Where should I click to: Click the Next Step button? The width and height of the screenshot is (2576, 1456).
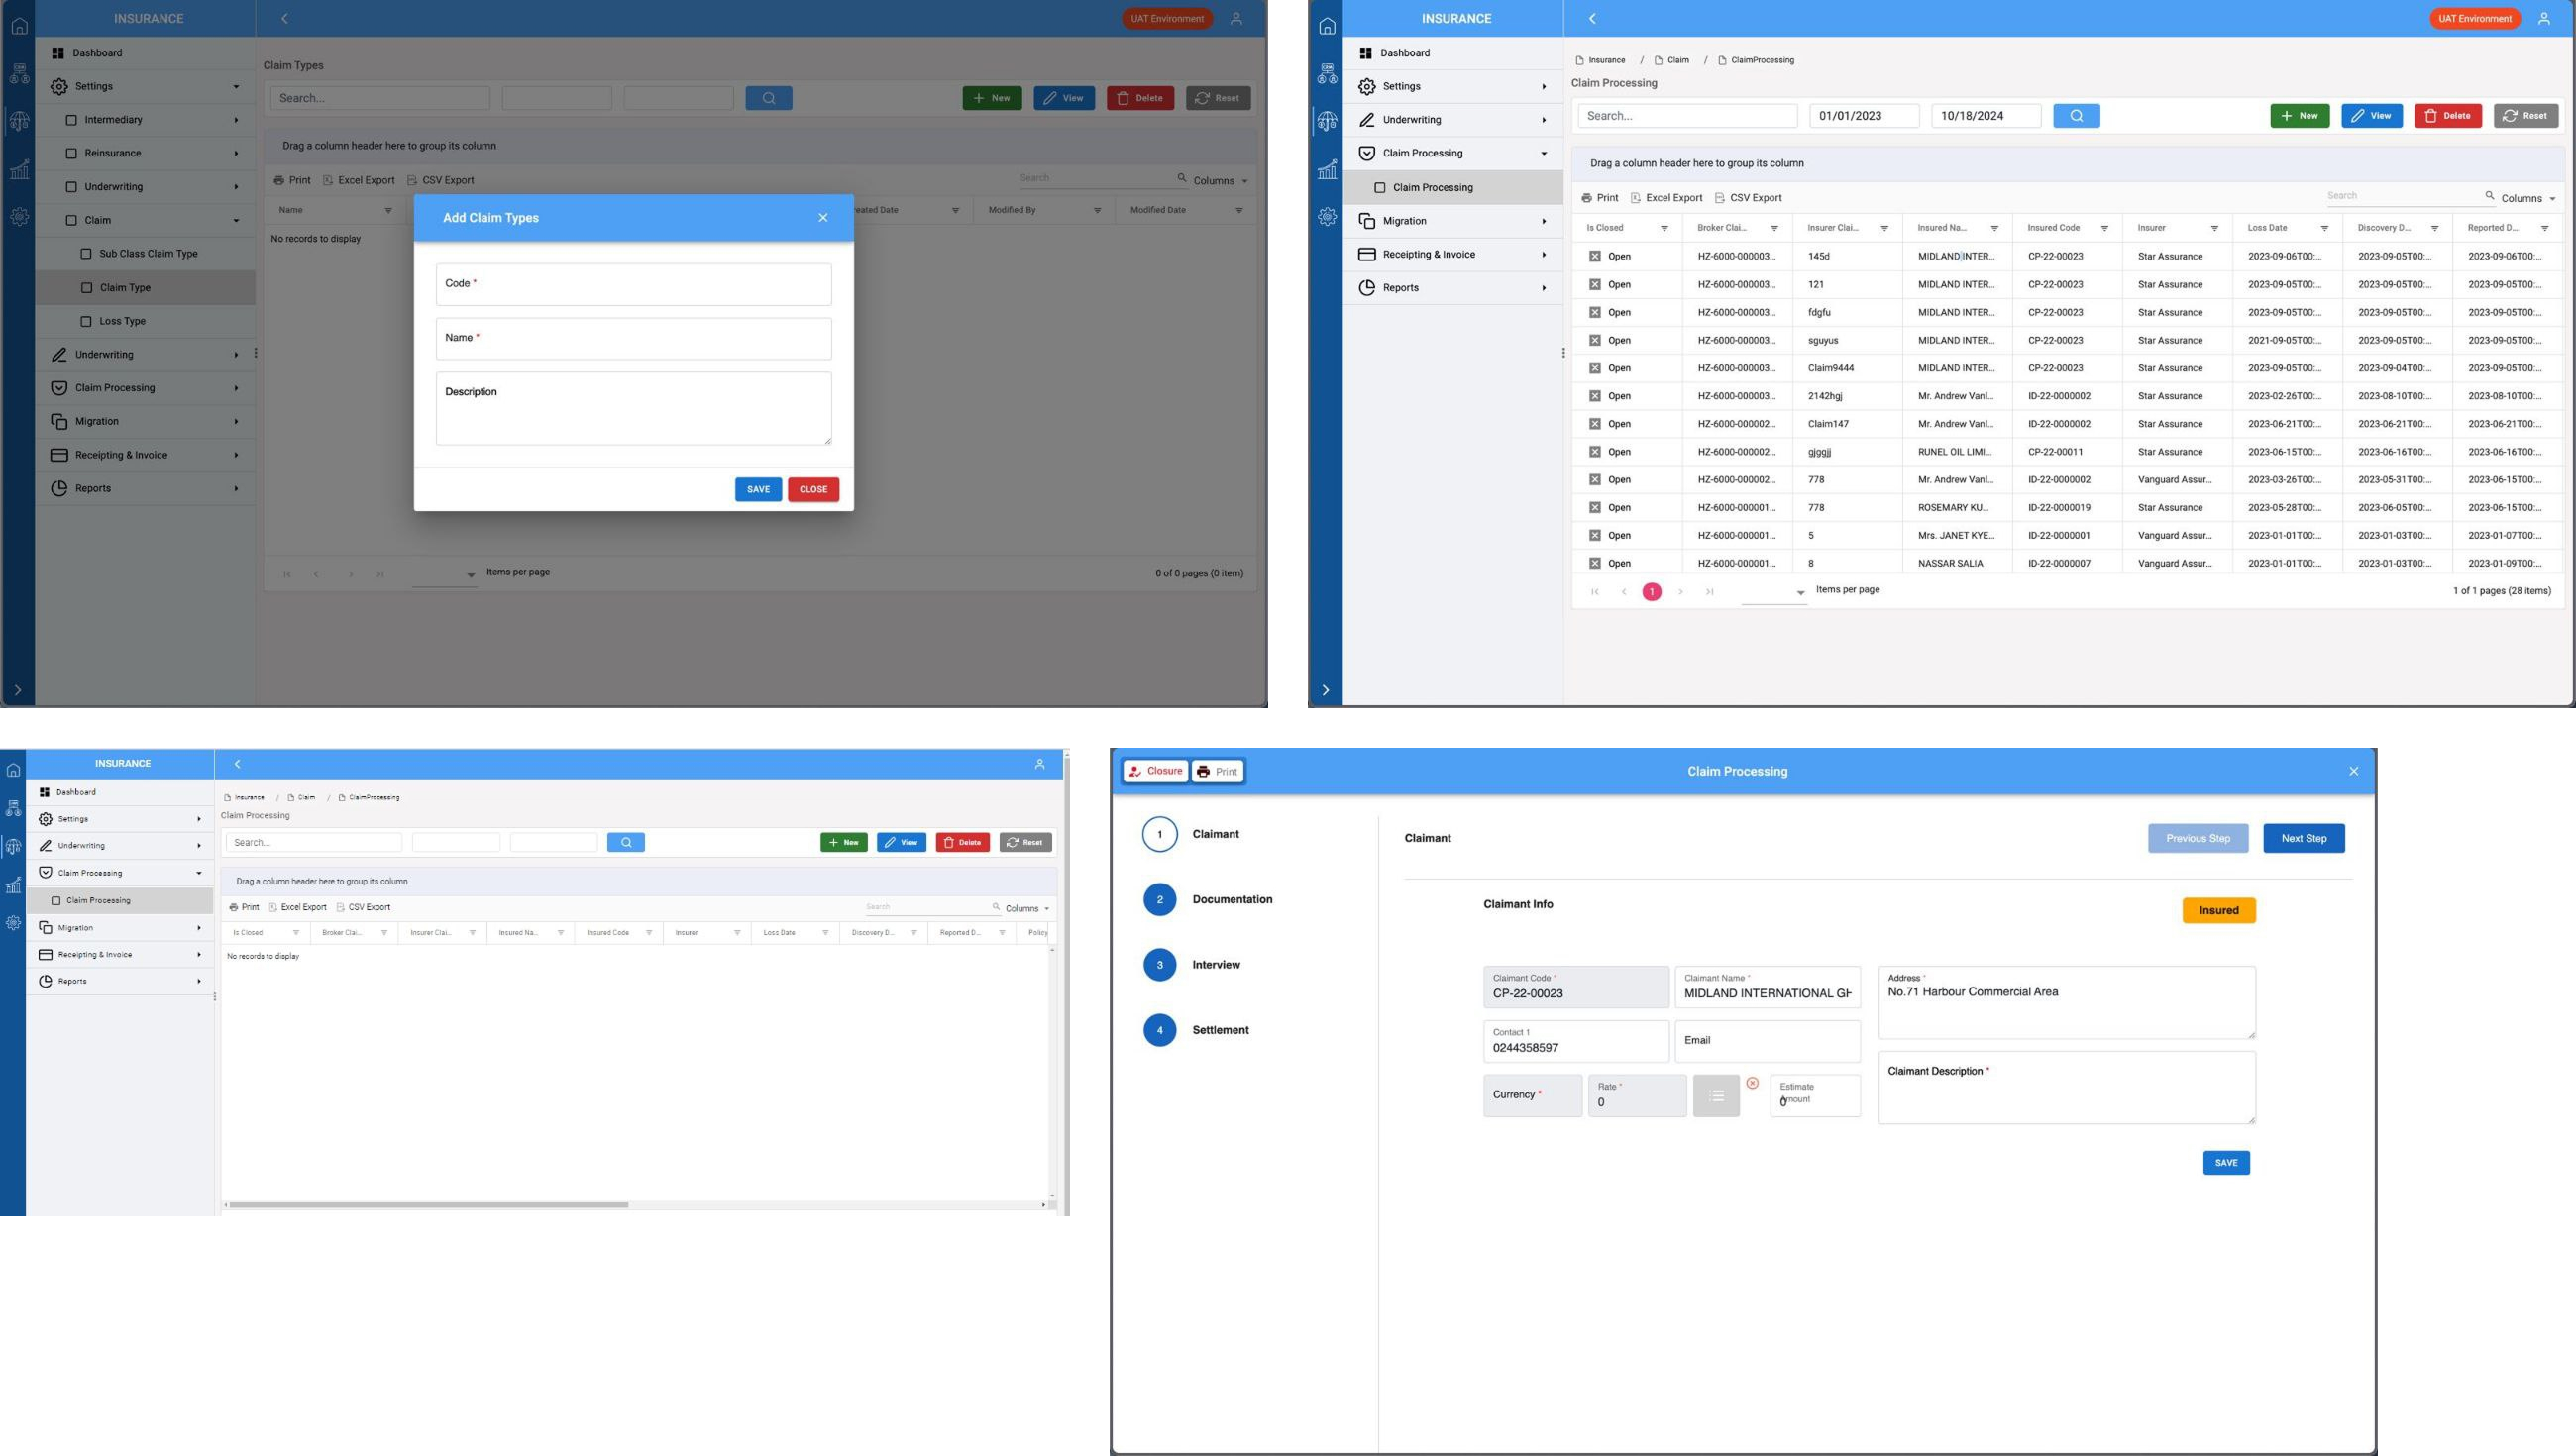2303,838
